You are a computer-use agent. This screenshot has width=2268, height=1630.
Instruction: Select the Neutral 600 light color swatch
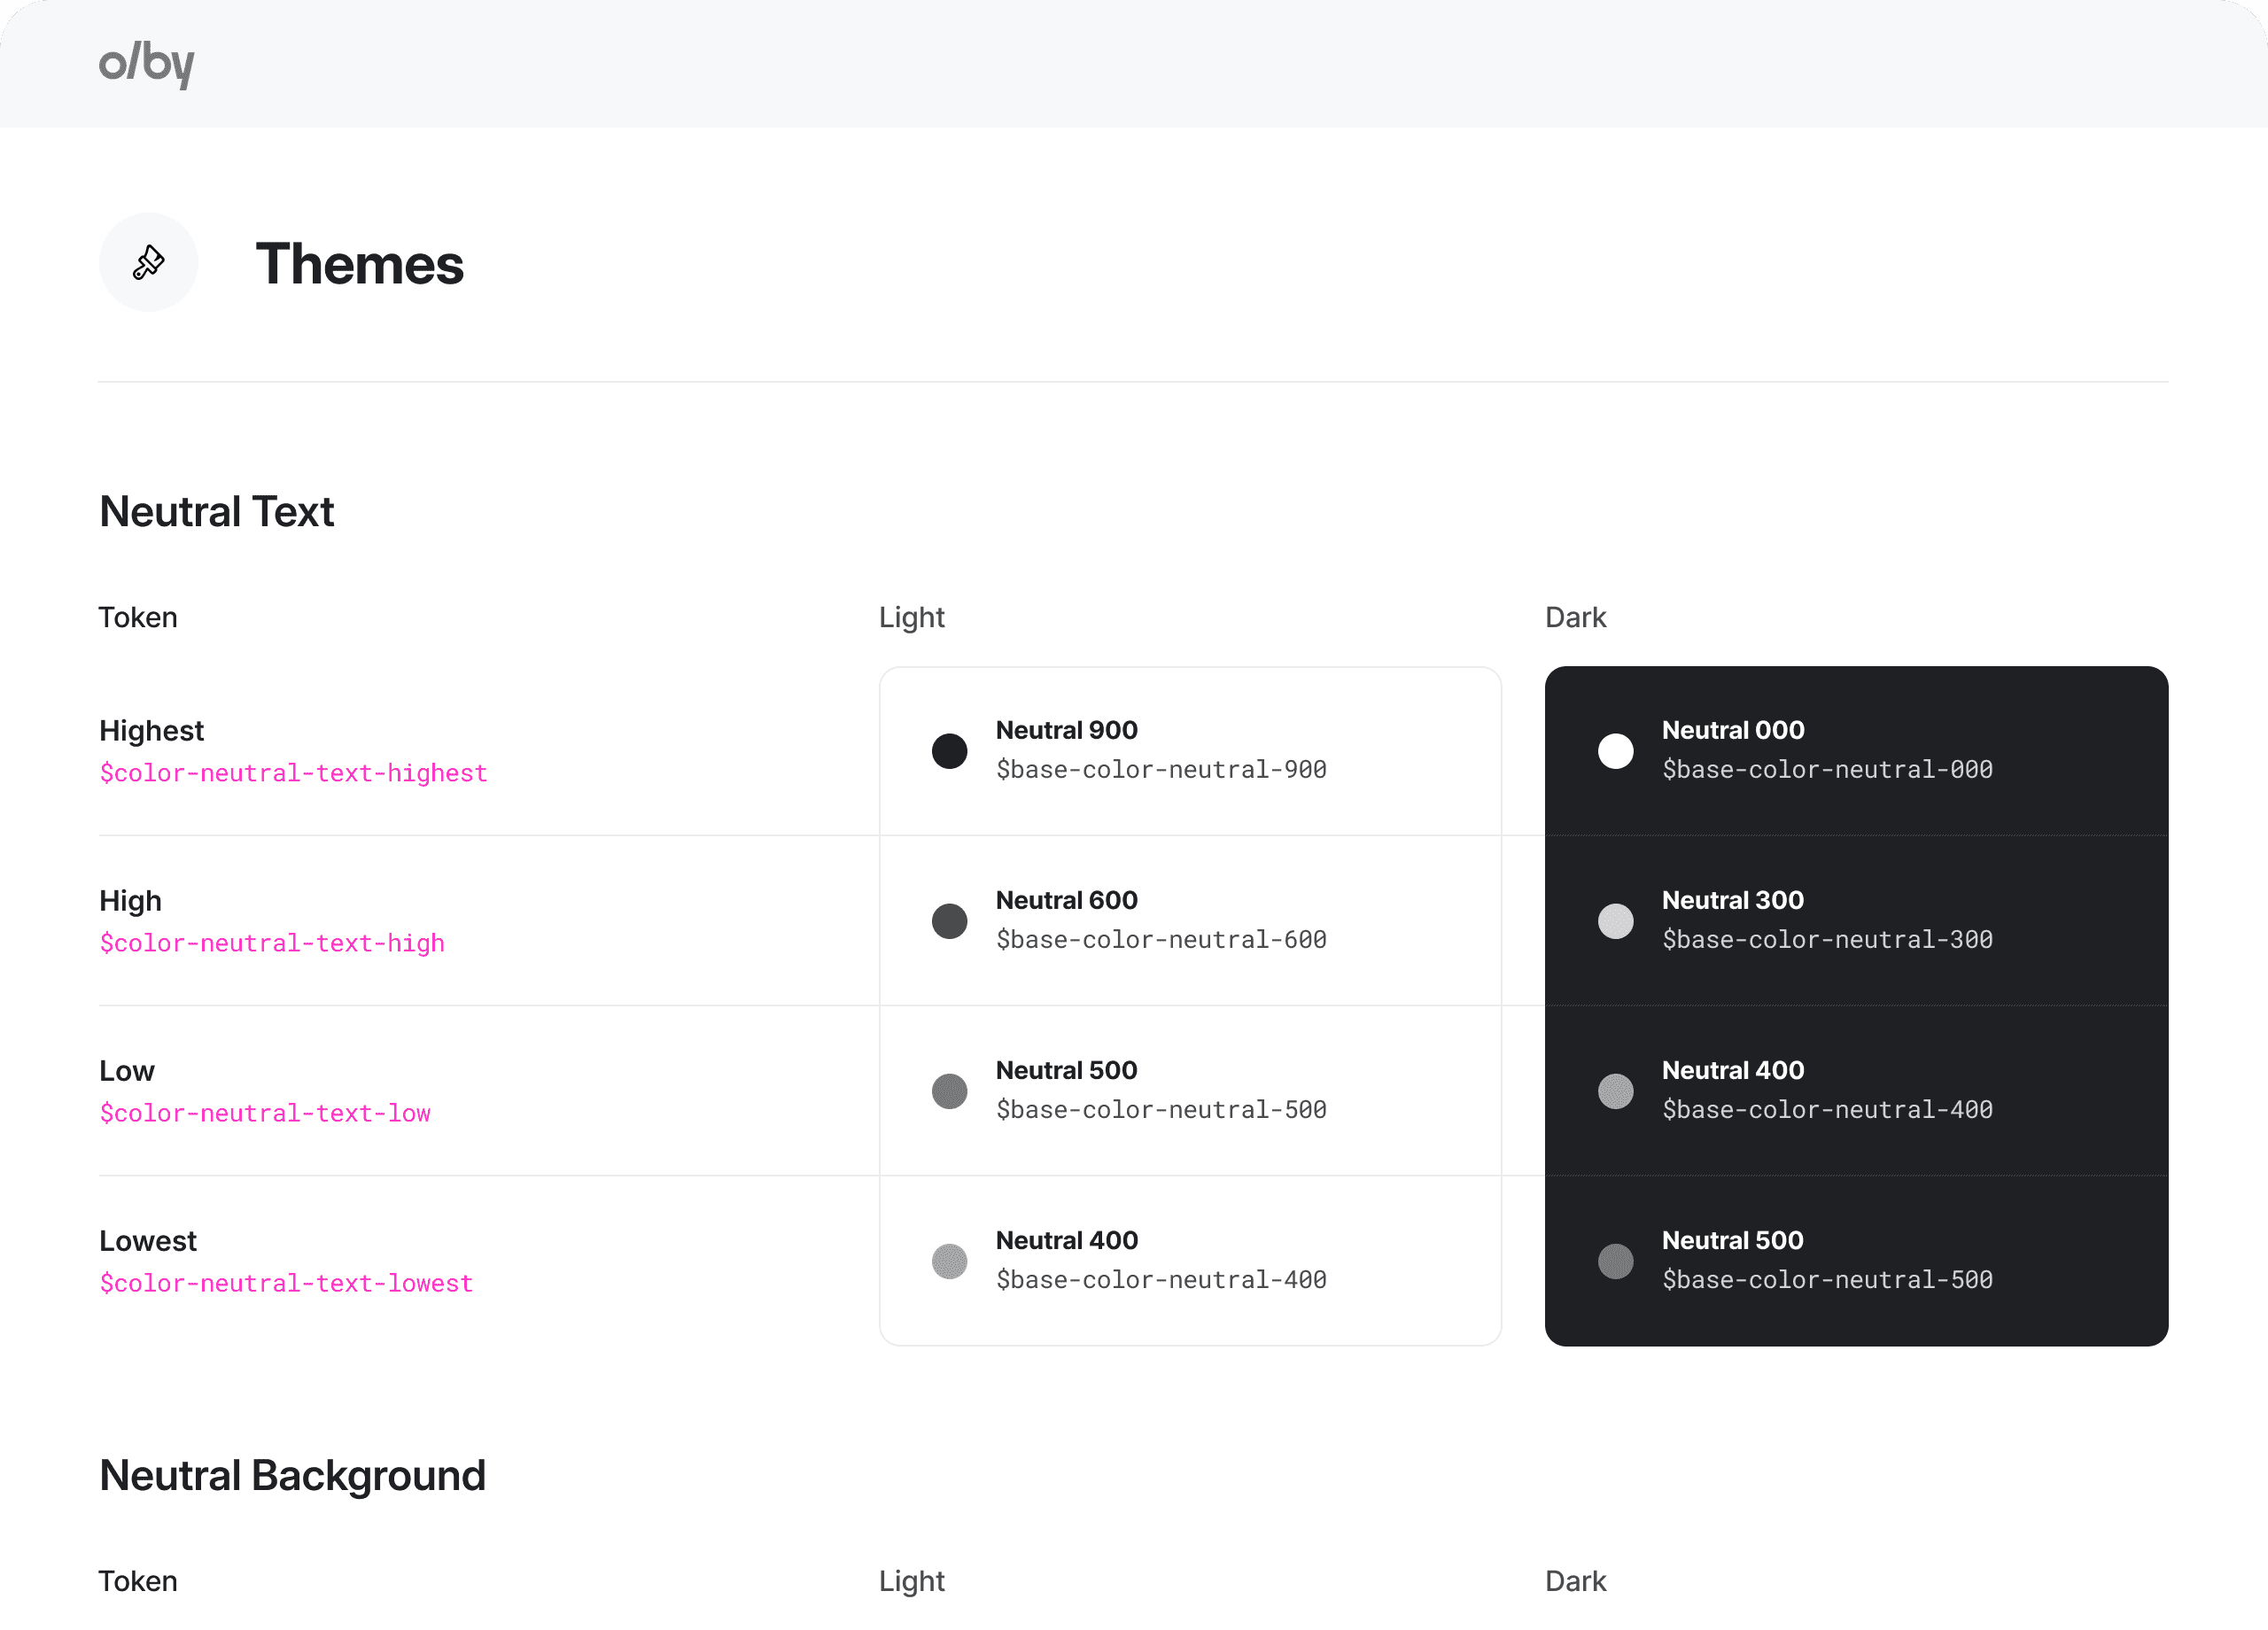pyautogui.click(x=949, y=921)
